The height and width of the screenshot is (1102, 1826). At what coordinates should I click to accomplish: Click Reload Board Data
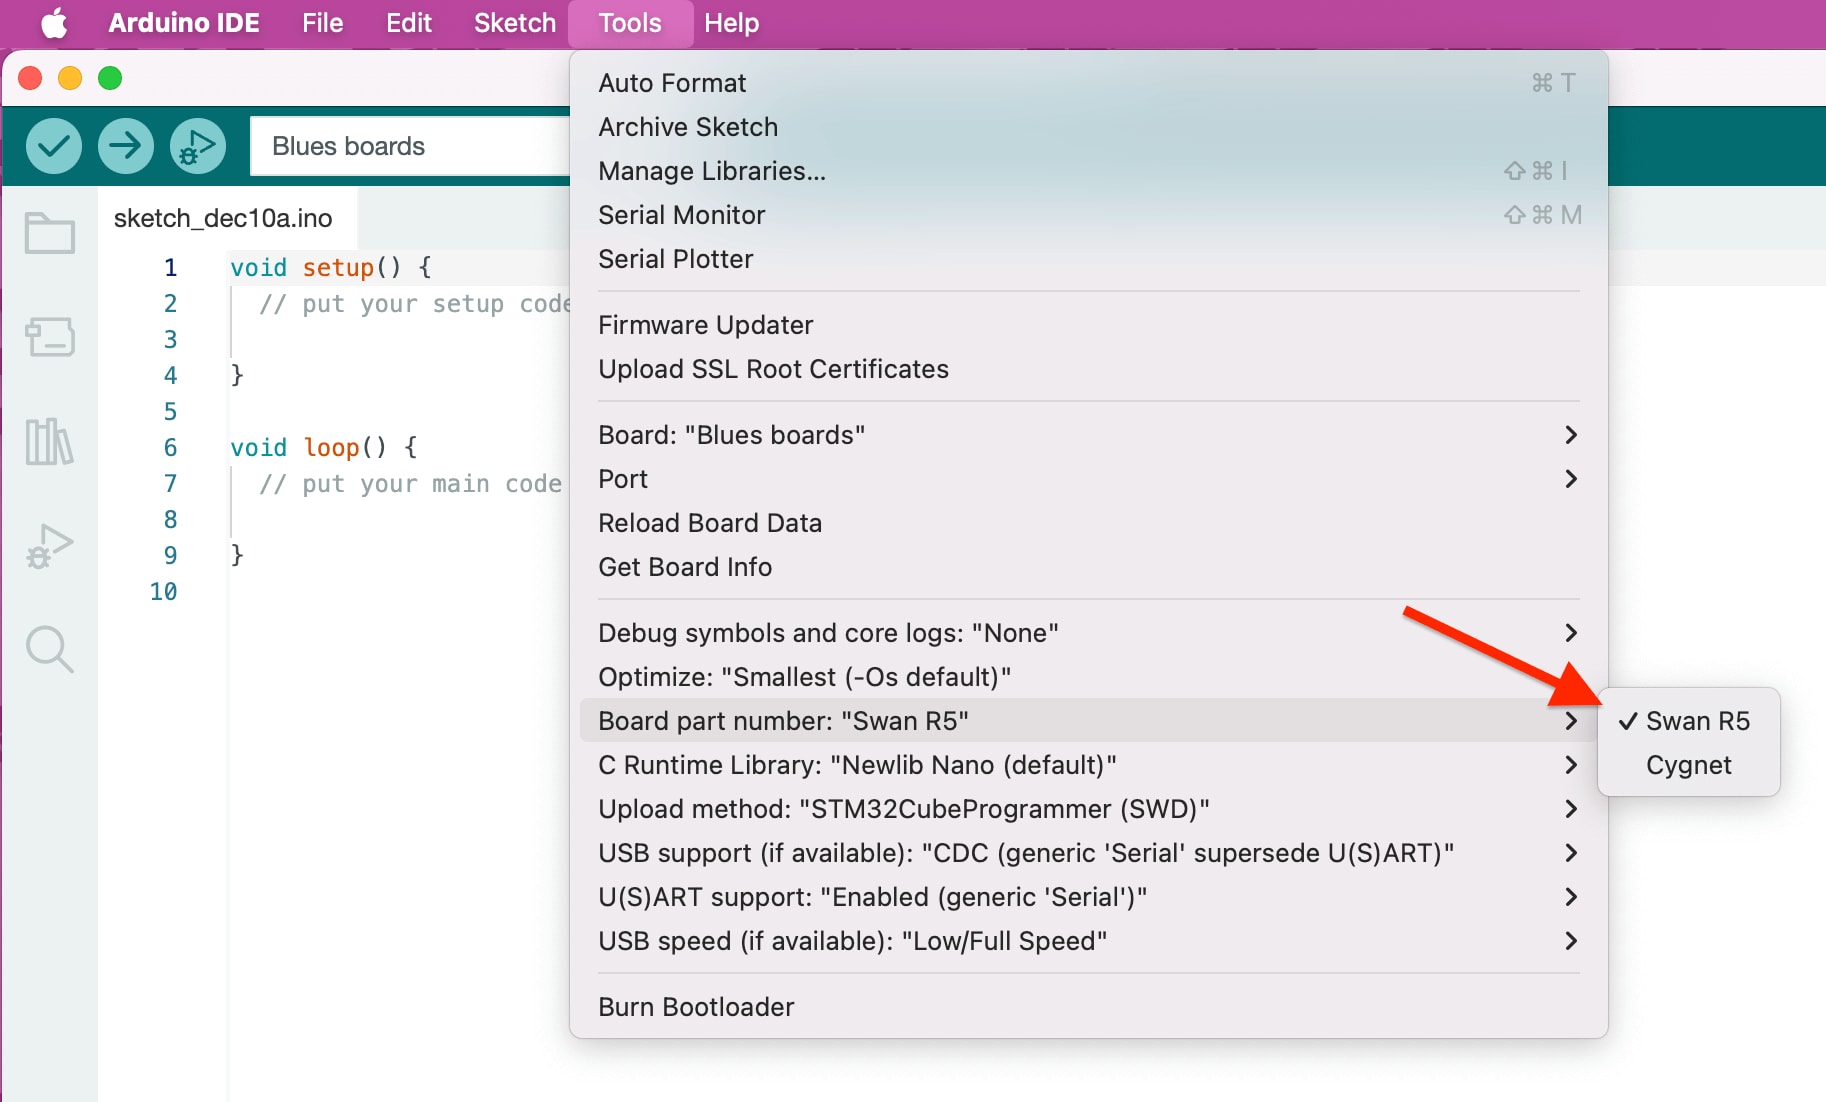1088,523
